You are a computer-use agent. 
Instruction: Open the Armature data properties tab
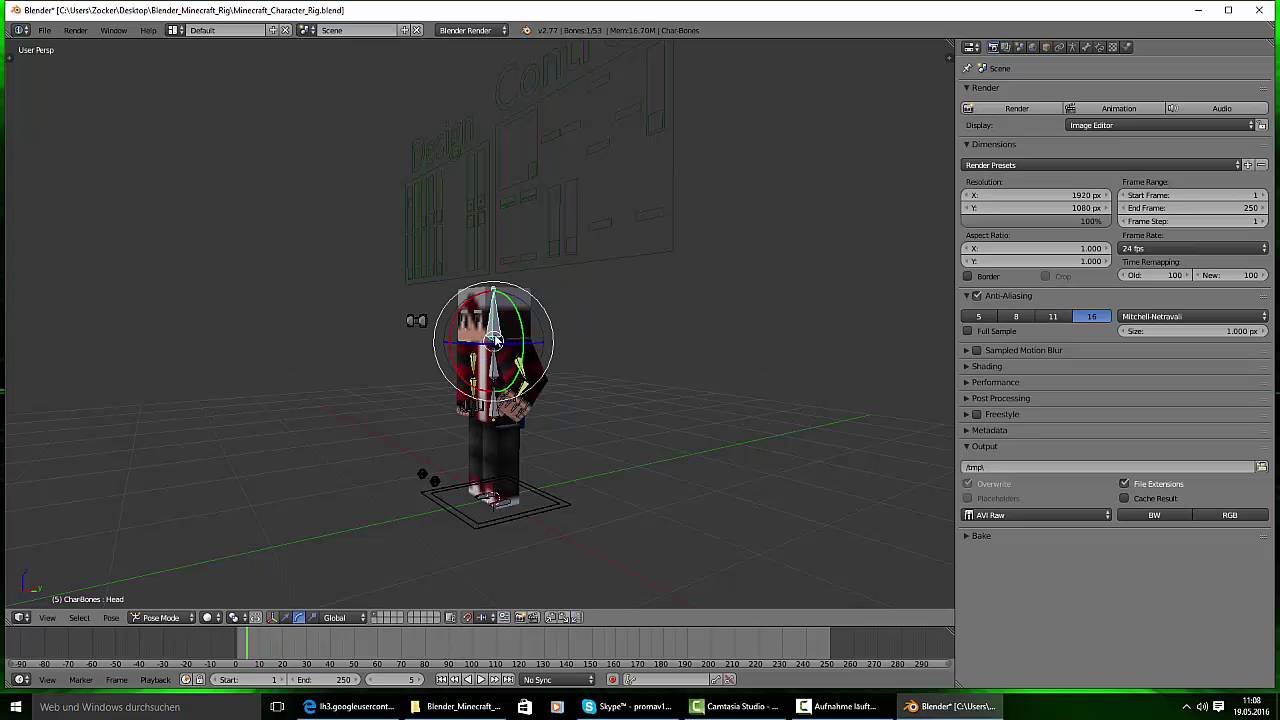(x=1072, y=47)
